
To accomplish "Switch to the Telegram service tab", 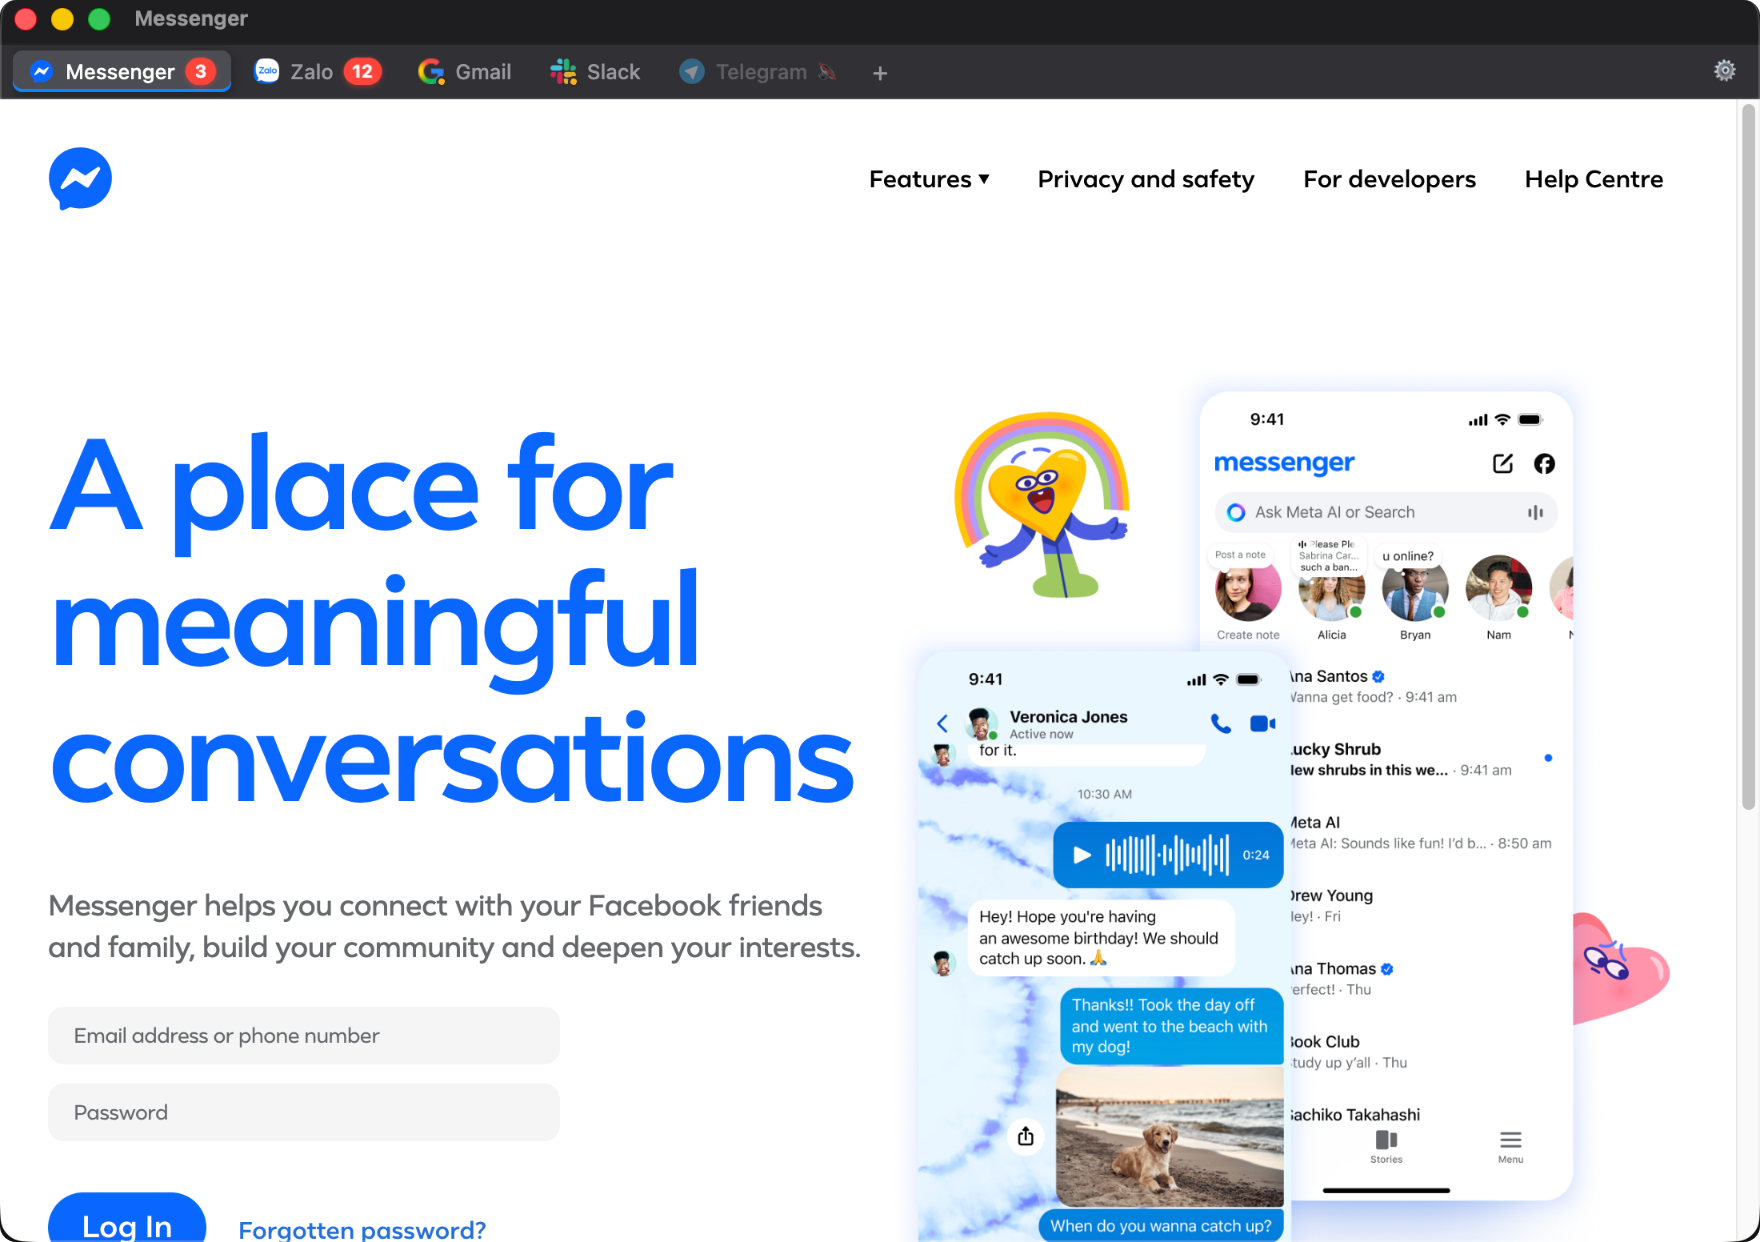I will point(757,71).
